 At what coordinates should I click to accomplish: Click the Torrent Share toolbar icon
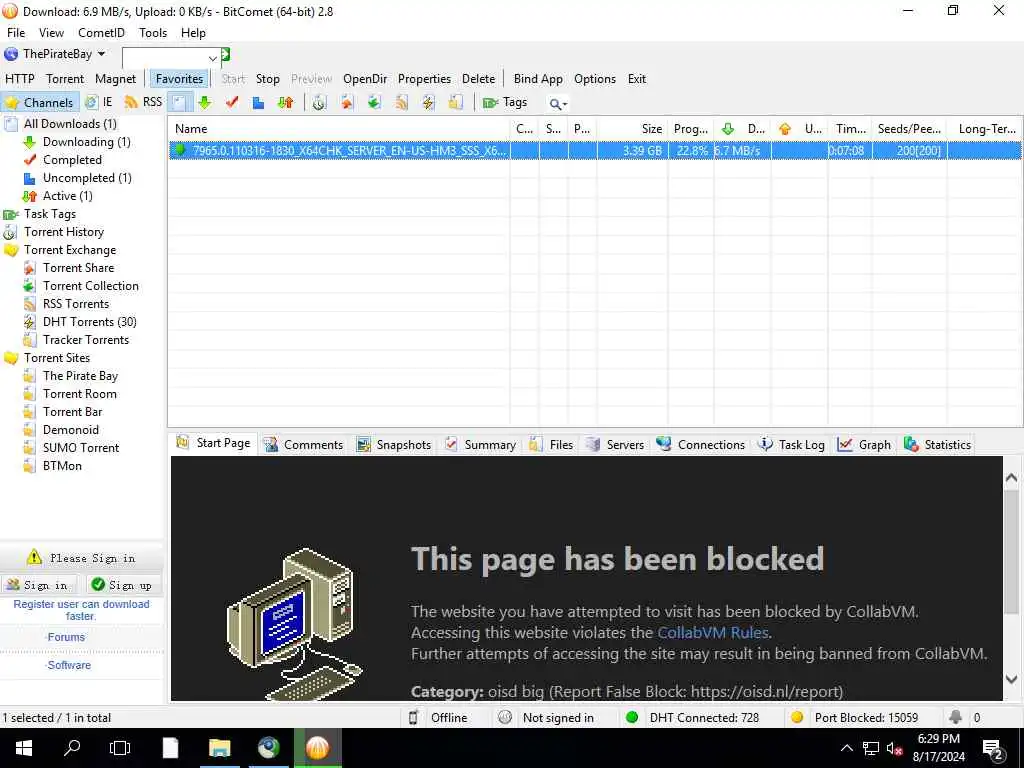tap(347, 102)
